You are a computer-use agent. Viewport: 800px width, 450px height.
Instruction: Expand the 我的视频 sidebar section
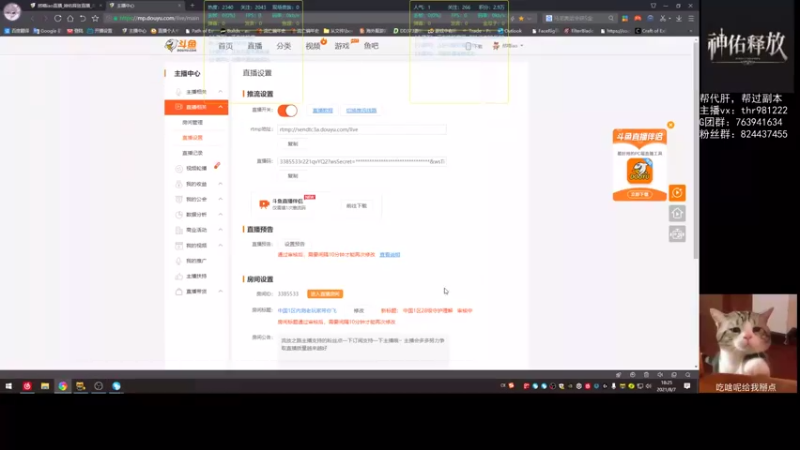[220, 245]
